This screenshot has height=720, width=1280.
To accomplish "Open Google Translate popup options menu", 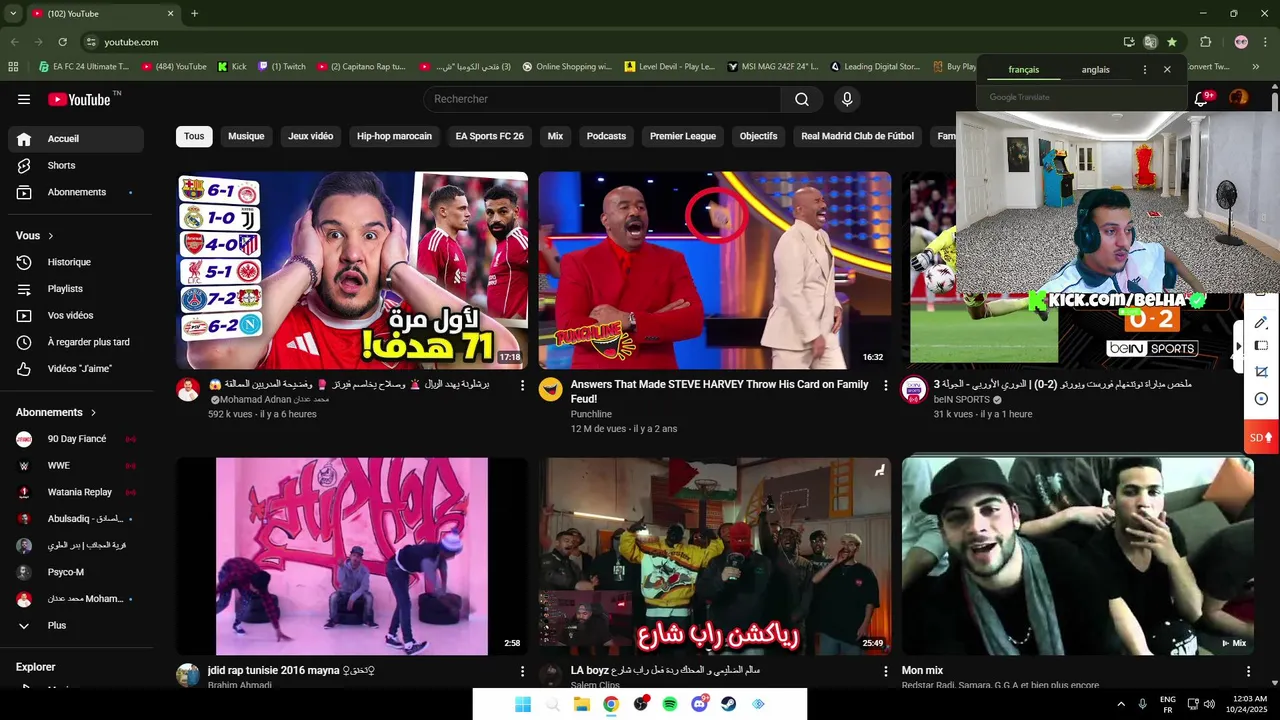I will coord(1145,70).
